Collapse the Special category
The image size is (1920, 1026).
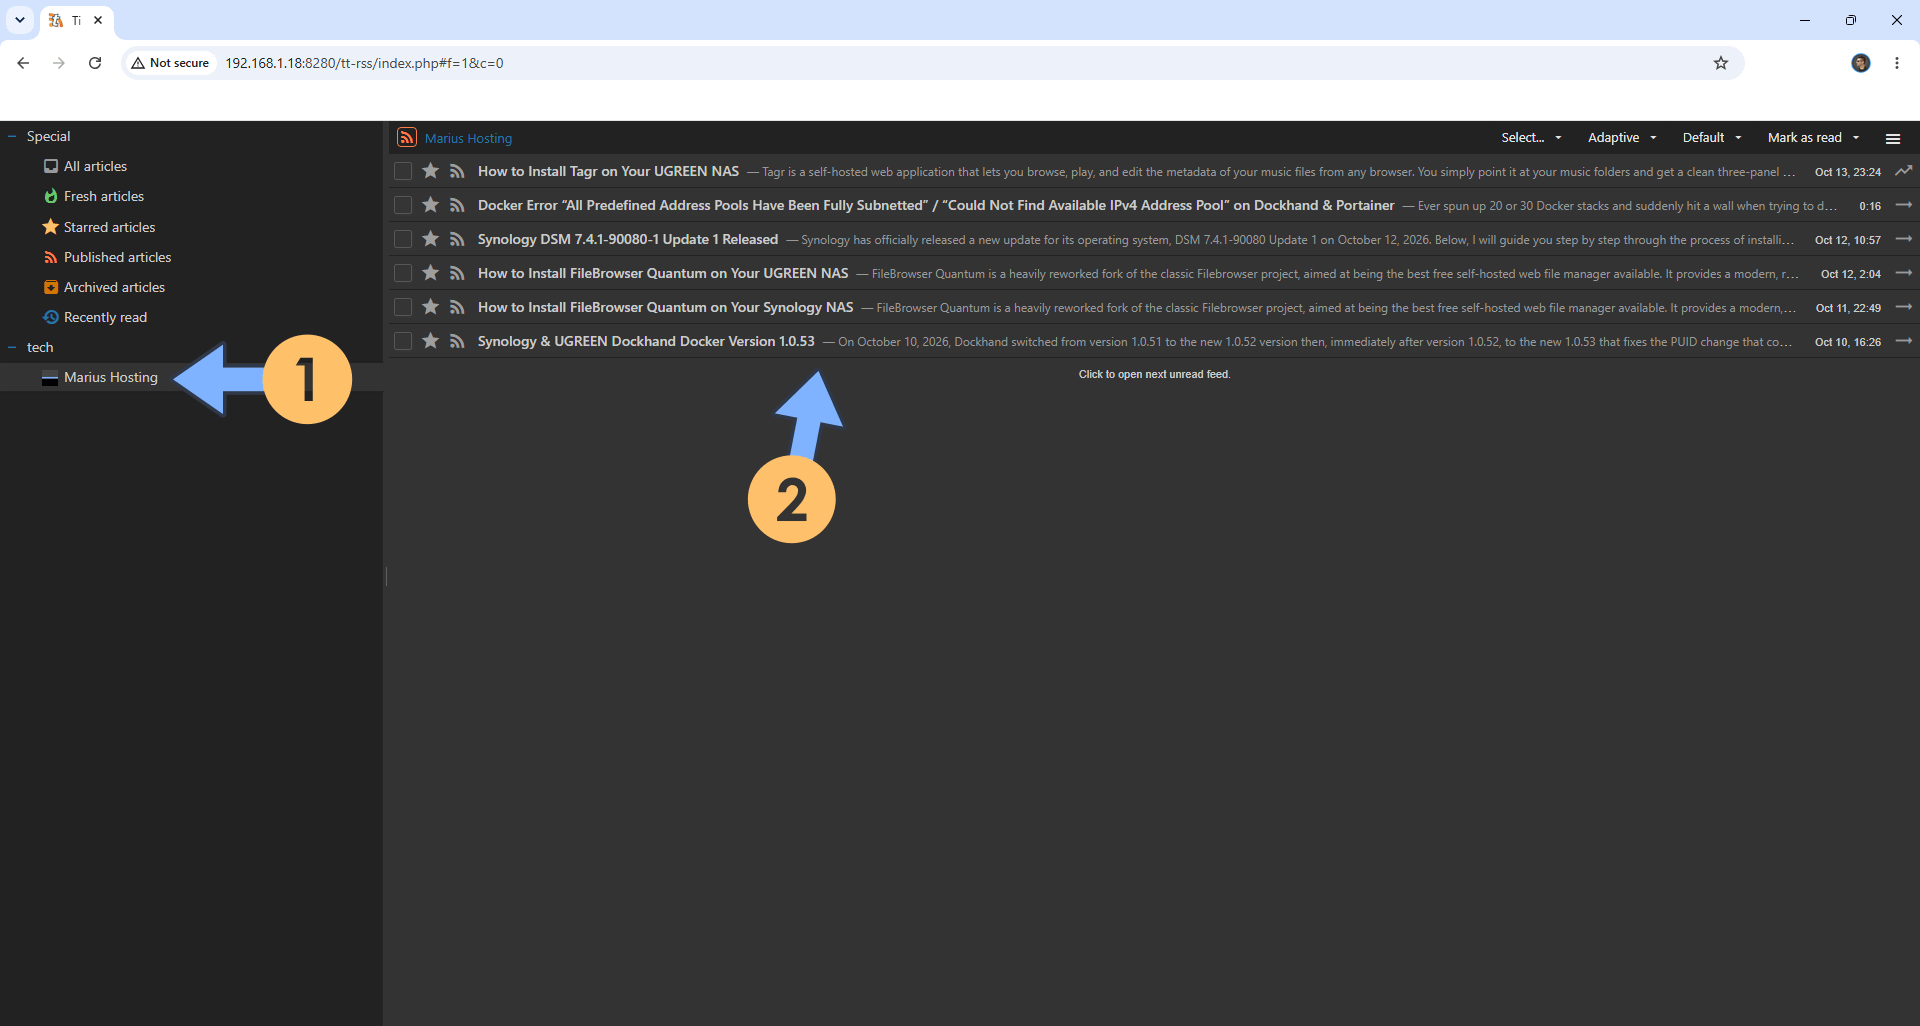coord(12,136)
